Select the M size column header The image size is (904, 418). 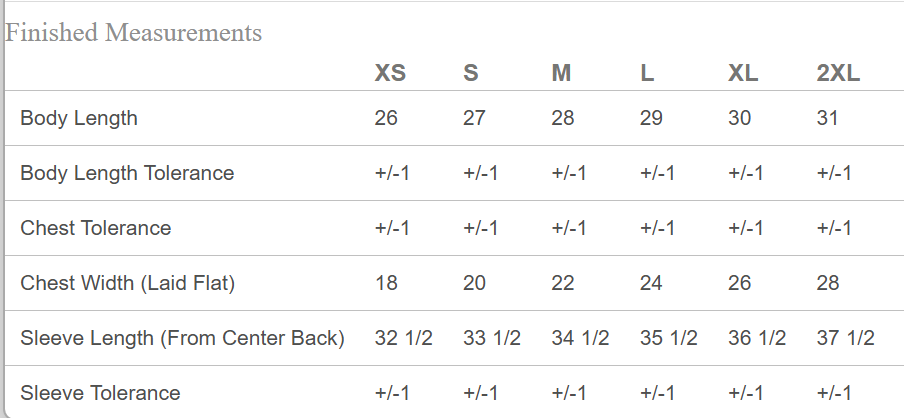pyautogui.click(x=561, y=73)
